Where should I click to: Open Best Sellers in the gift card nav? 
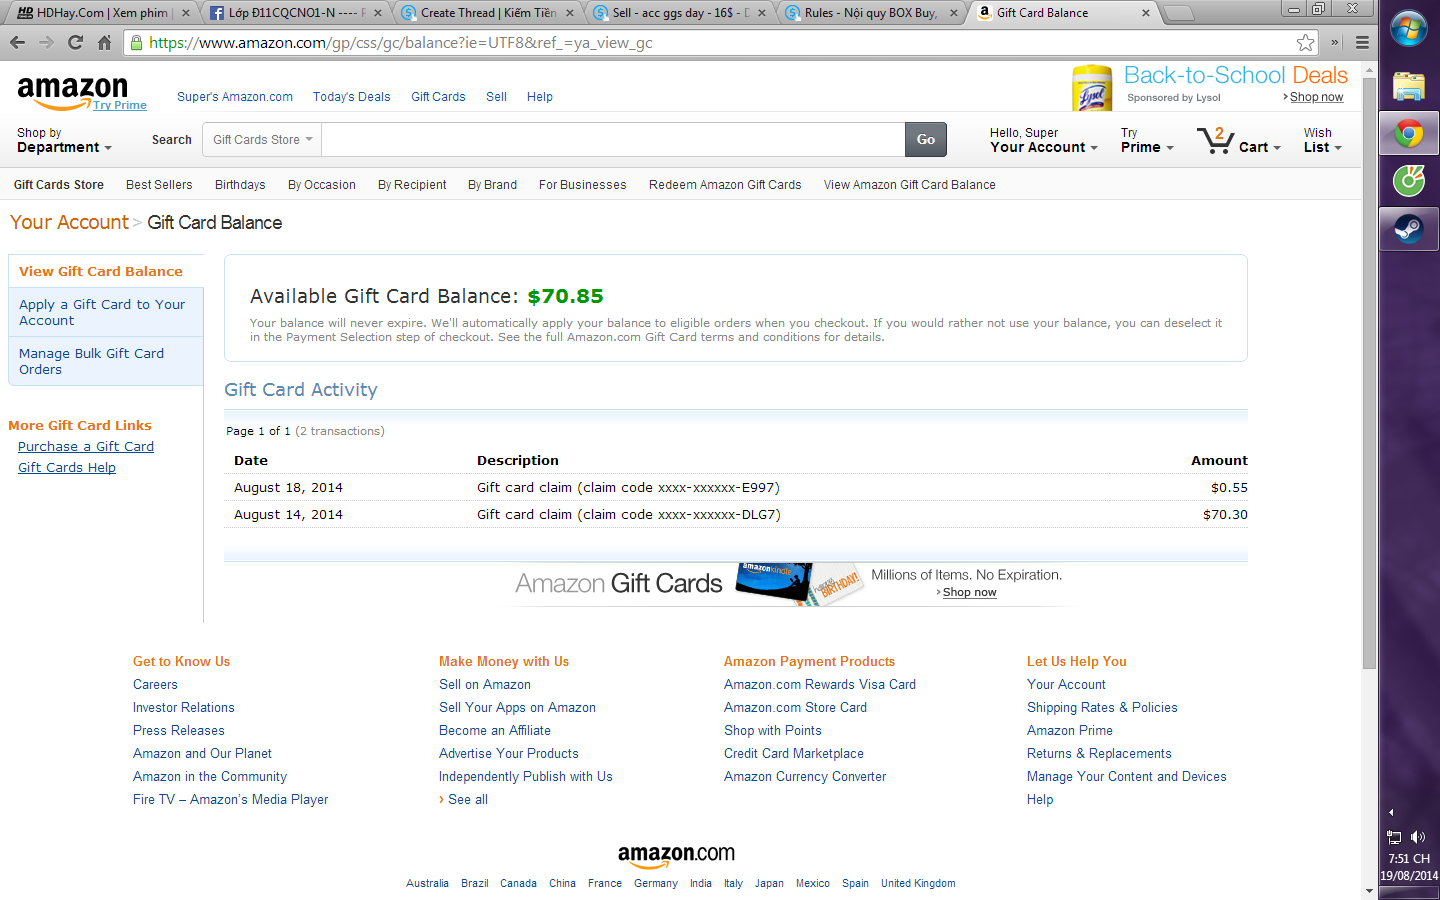tap(159, 185)
